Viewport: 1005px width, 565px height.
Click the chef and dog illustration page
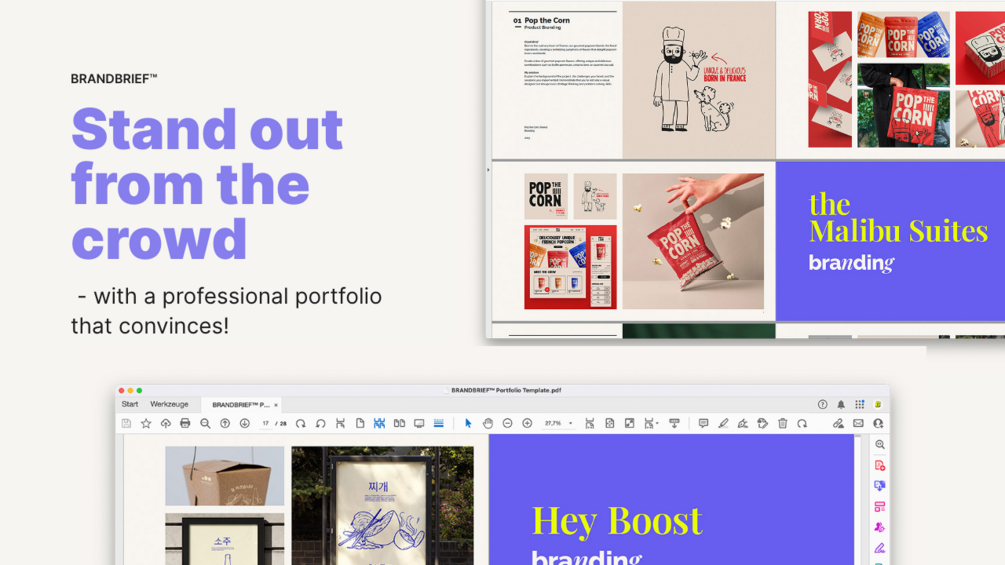[699, 79]
